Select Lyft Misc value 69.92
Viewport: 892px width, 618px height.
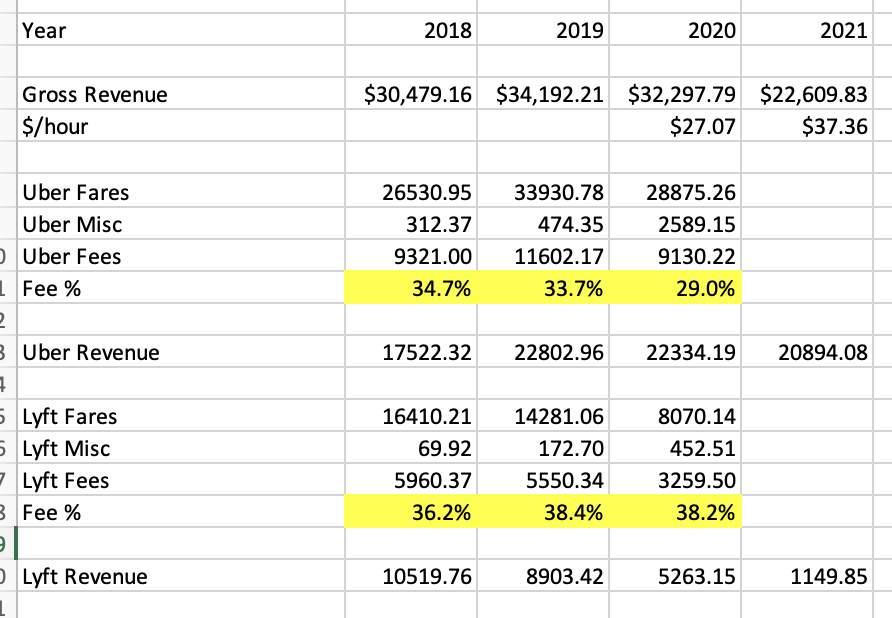(x=411, y=448)
